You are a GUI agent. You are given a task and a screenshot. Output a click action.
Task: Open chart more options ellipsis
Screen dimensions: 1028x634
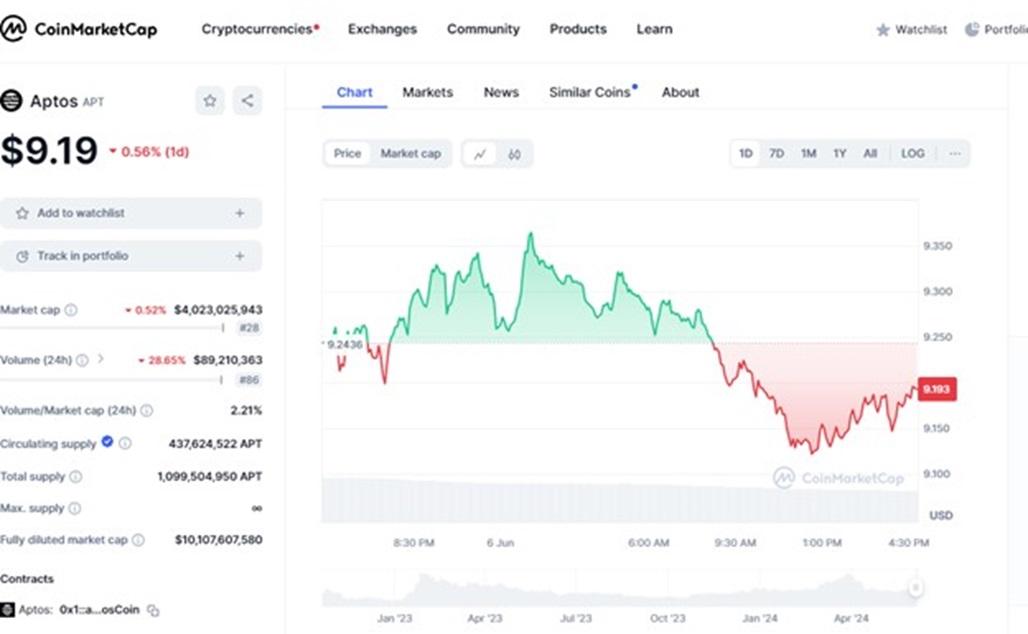click(955, 153)
